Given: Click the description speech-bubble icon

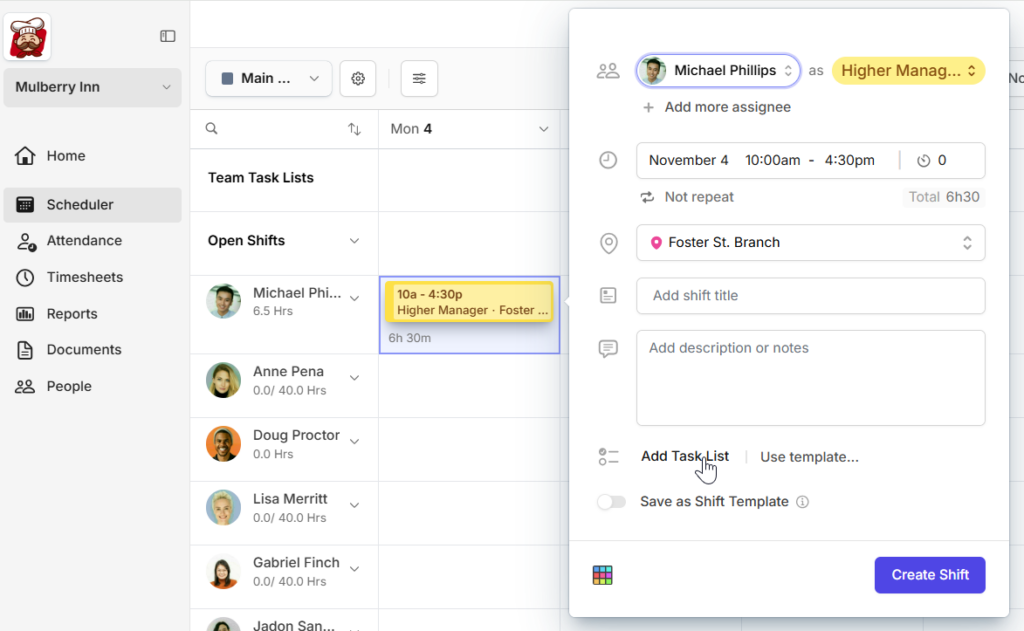Looking at the screenshot, I should [609, 348].
